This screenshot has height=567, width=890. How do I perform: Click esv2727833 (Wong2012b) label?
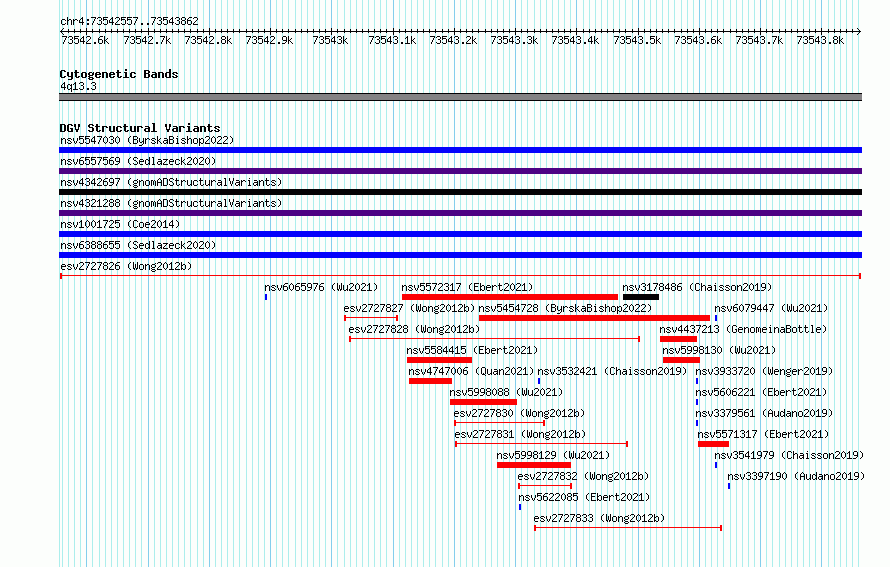[x=599, y=518]
